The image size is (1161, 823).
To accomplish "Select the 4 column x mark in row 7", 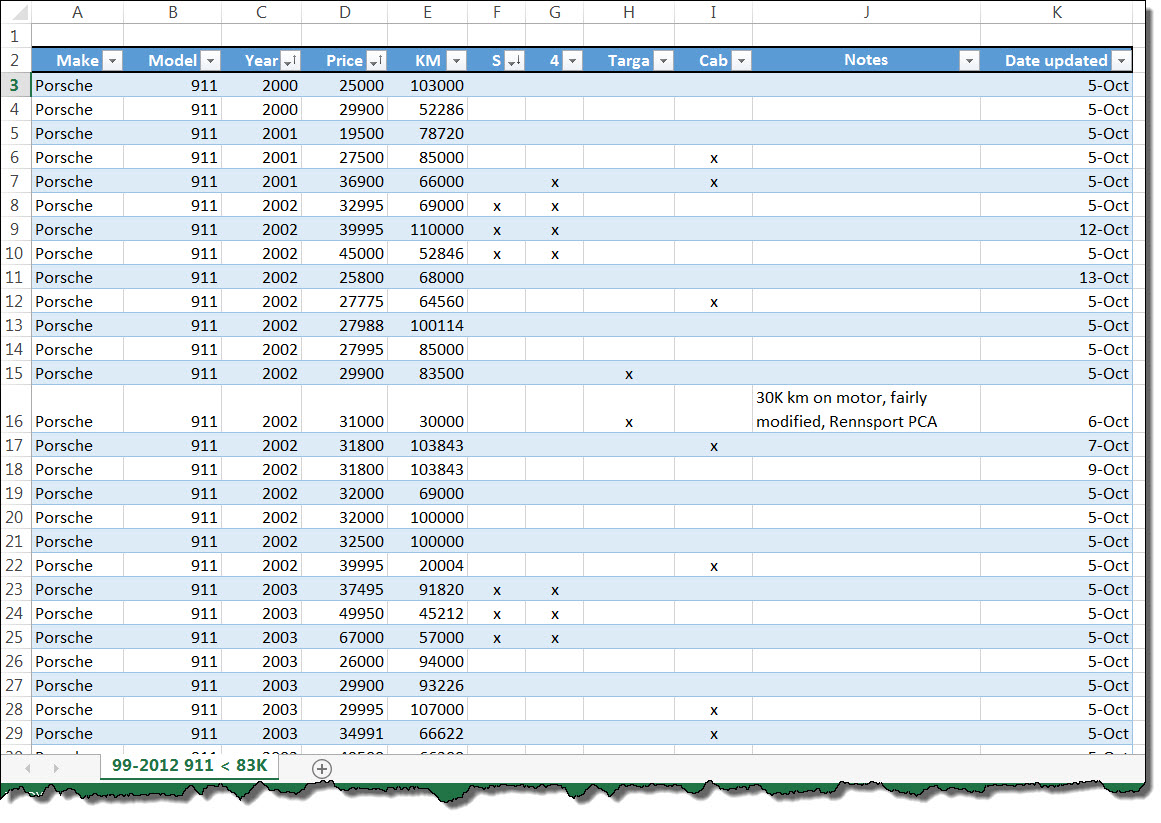I will (x=555, y=181).
